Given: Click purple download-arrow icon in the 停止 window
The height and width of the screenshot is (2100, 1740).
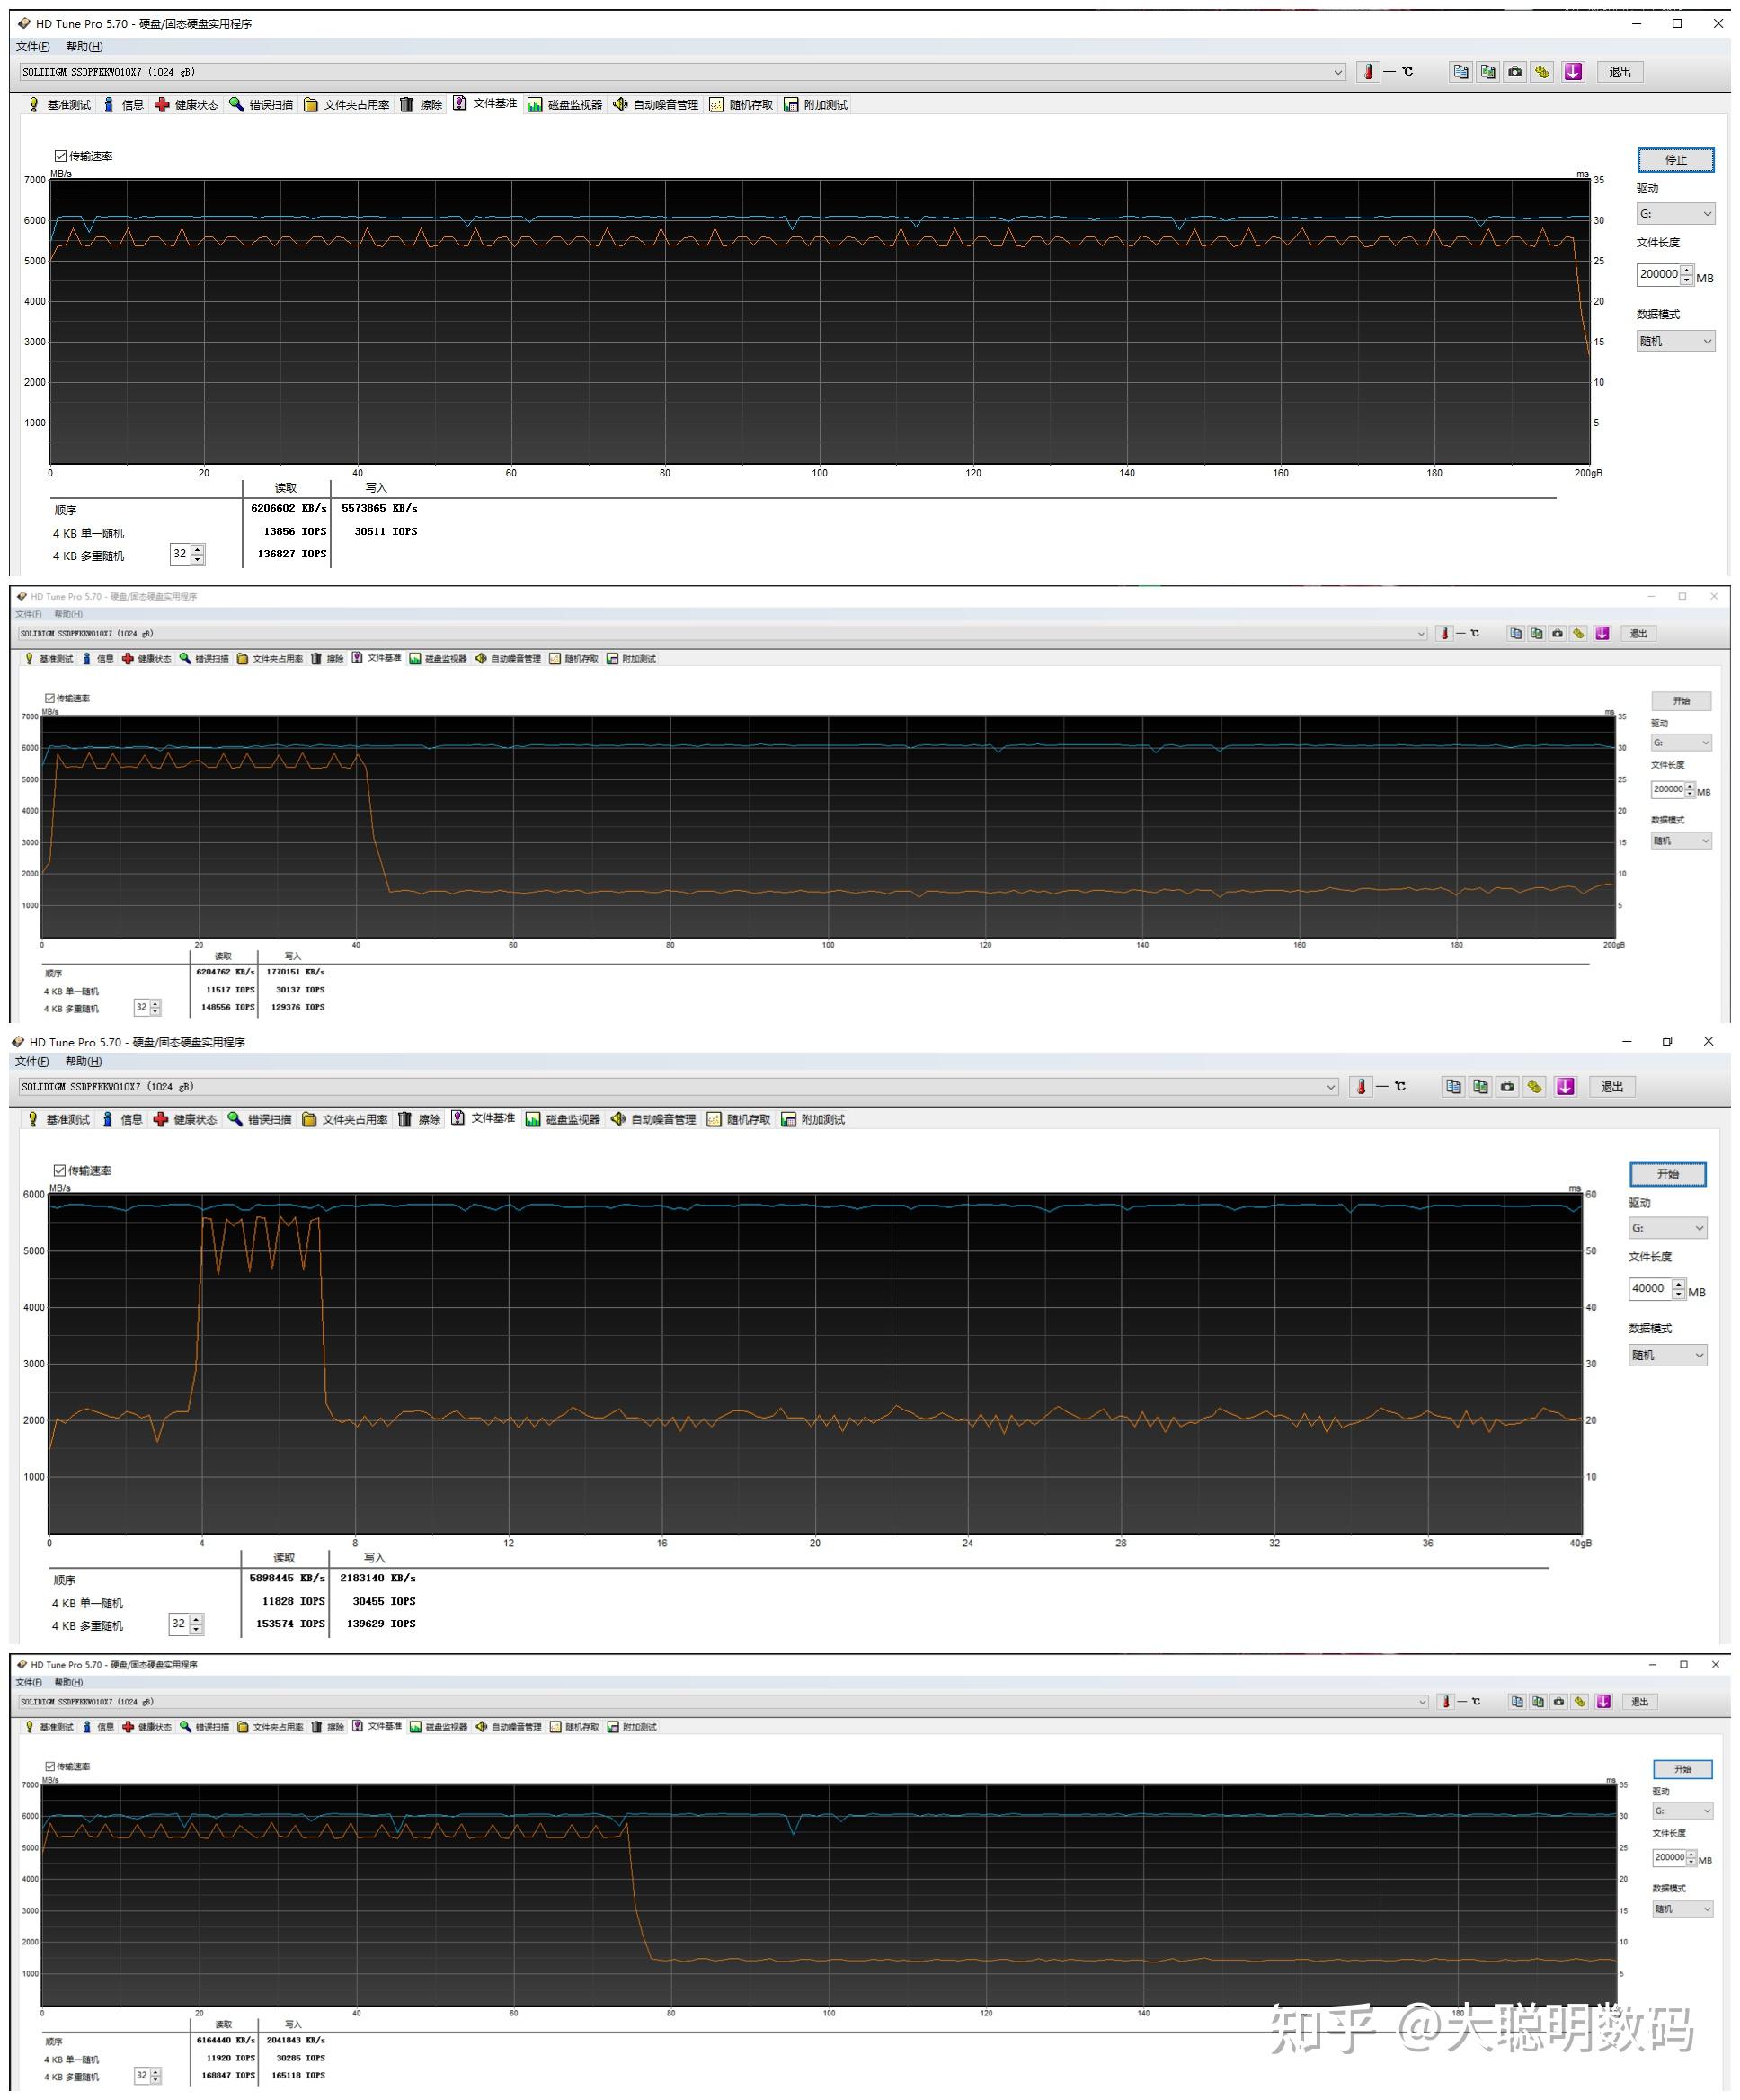Looking at the screenshot, I should (x=1573, y=72).
